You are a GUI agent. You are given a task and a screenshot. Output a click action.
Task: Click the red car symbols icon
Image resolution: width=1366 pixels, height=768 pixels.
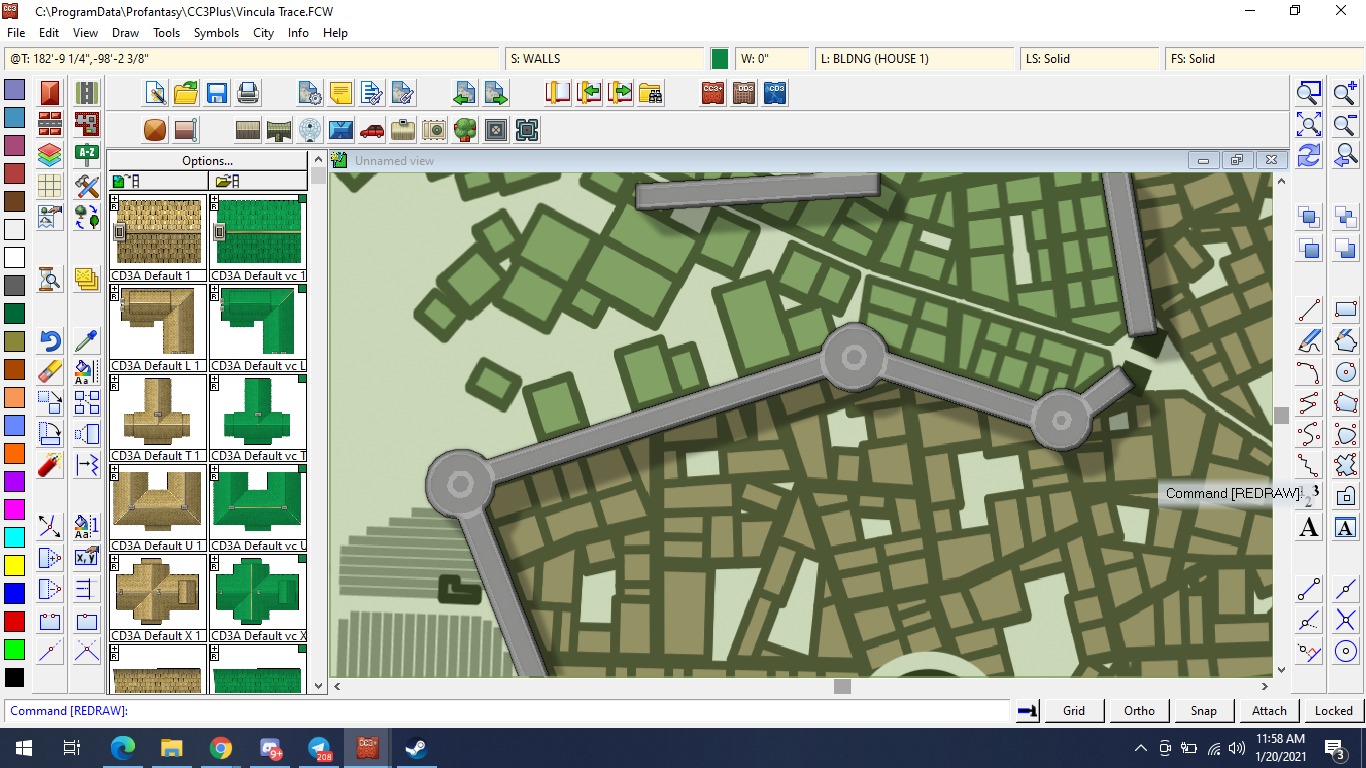click(372, 130)
